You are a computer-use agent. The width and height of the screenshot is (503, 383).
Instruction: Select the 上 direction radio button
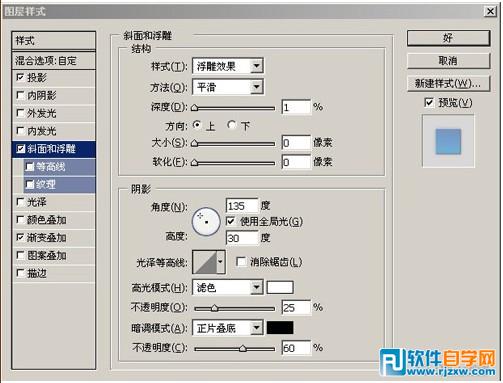(197, 125)
